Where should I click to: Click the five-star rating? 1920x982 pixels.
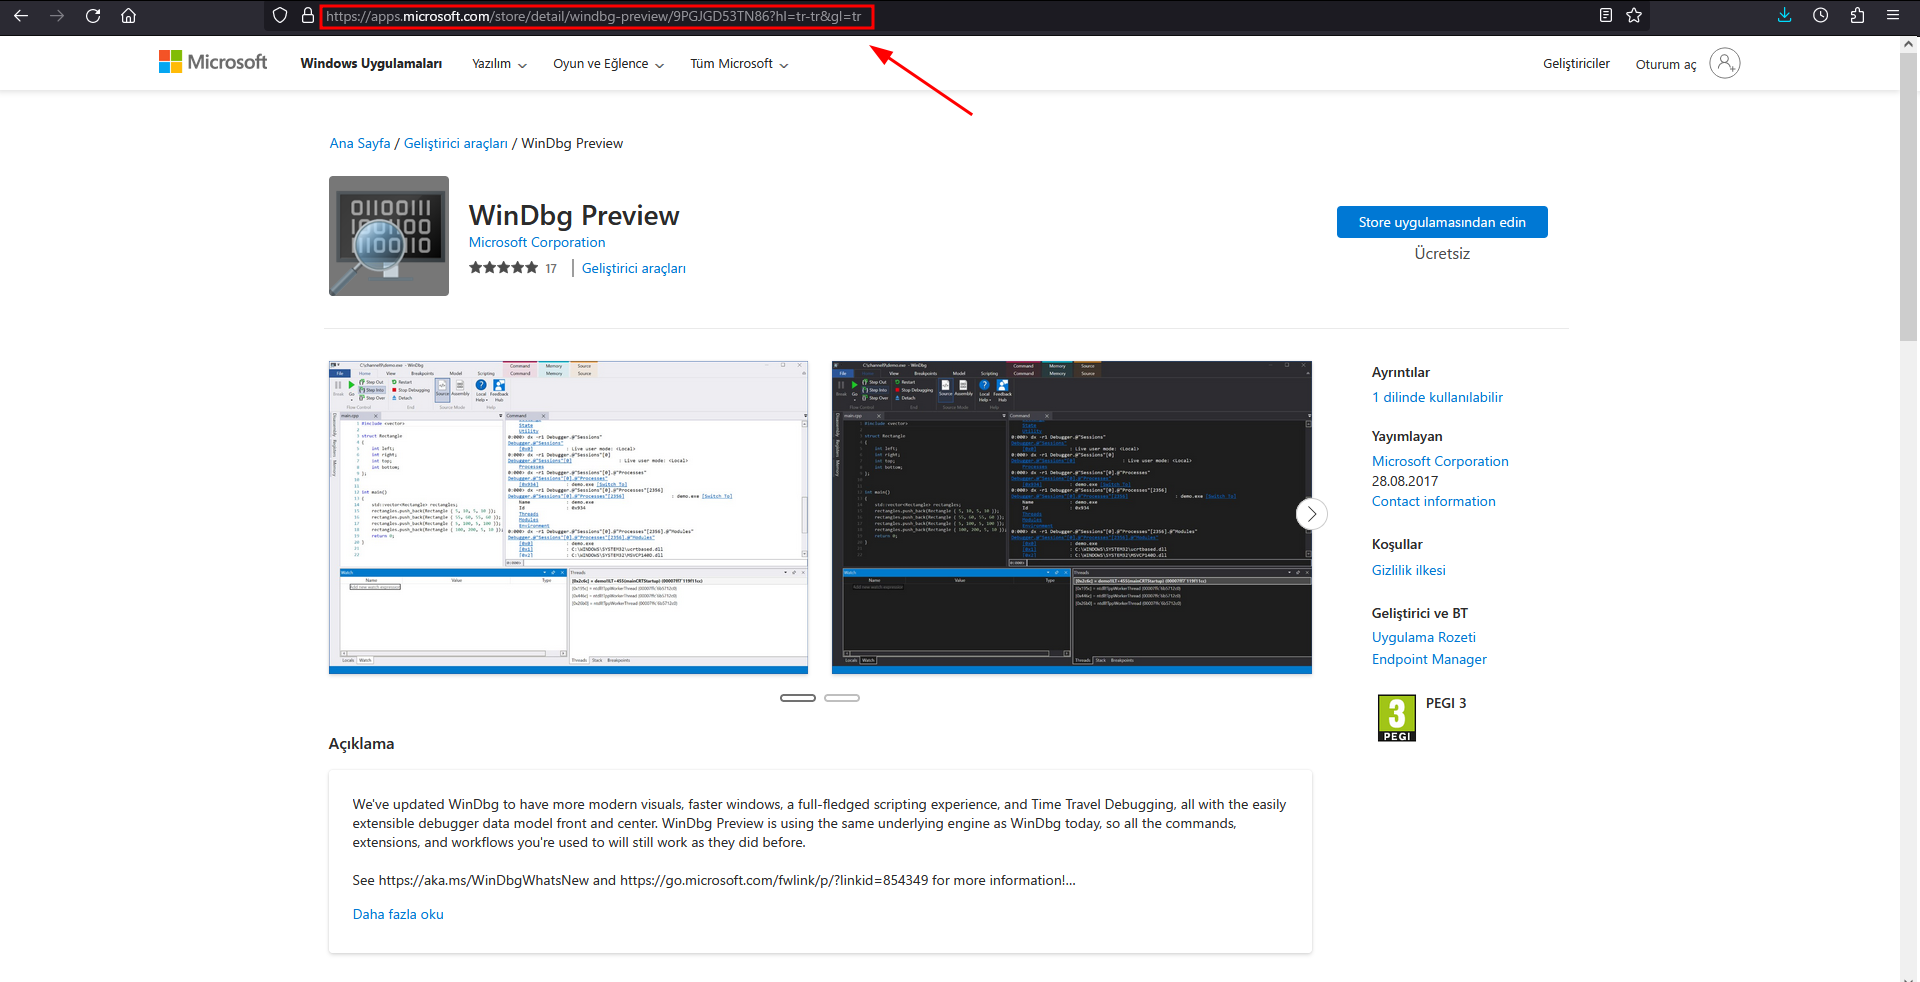504,268
